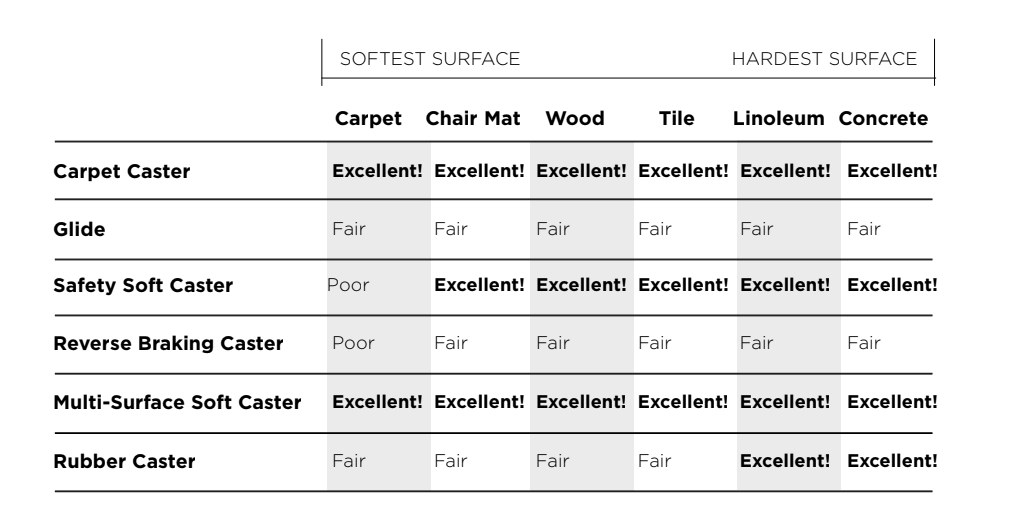Click Rubber Caster's Excellent rating for Concrete
This screenshot has width=1015, height=517.
coord(892,461)
